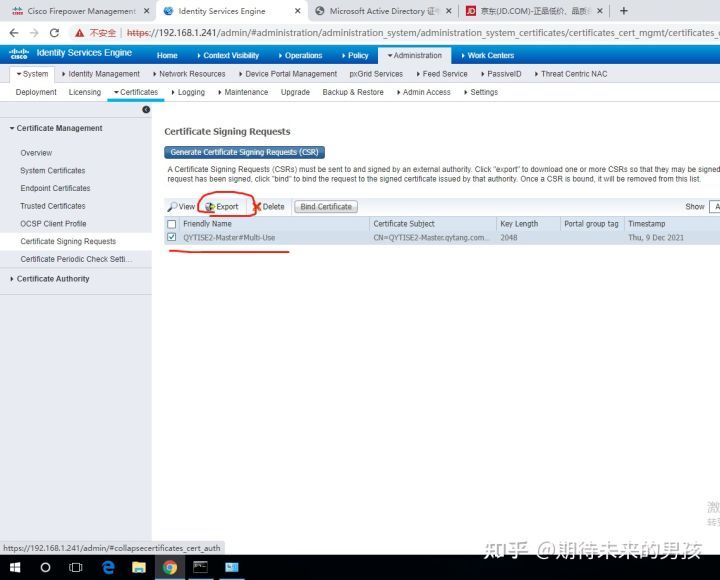Open Trusted Certificates in the sidebar
Screen dimensions: 720x580
click(x=53, y=206)
